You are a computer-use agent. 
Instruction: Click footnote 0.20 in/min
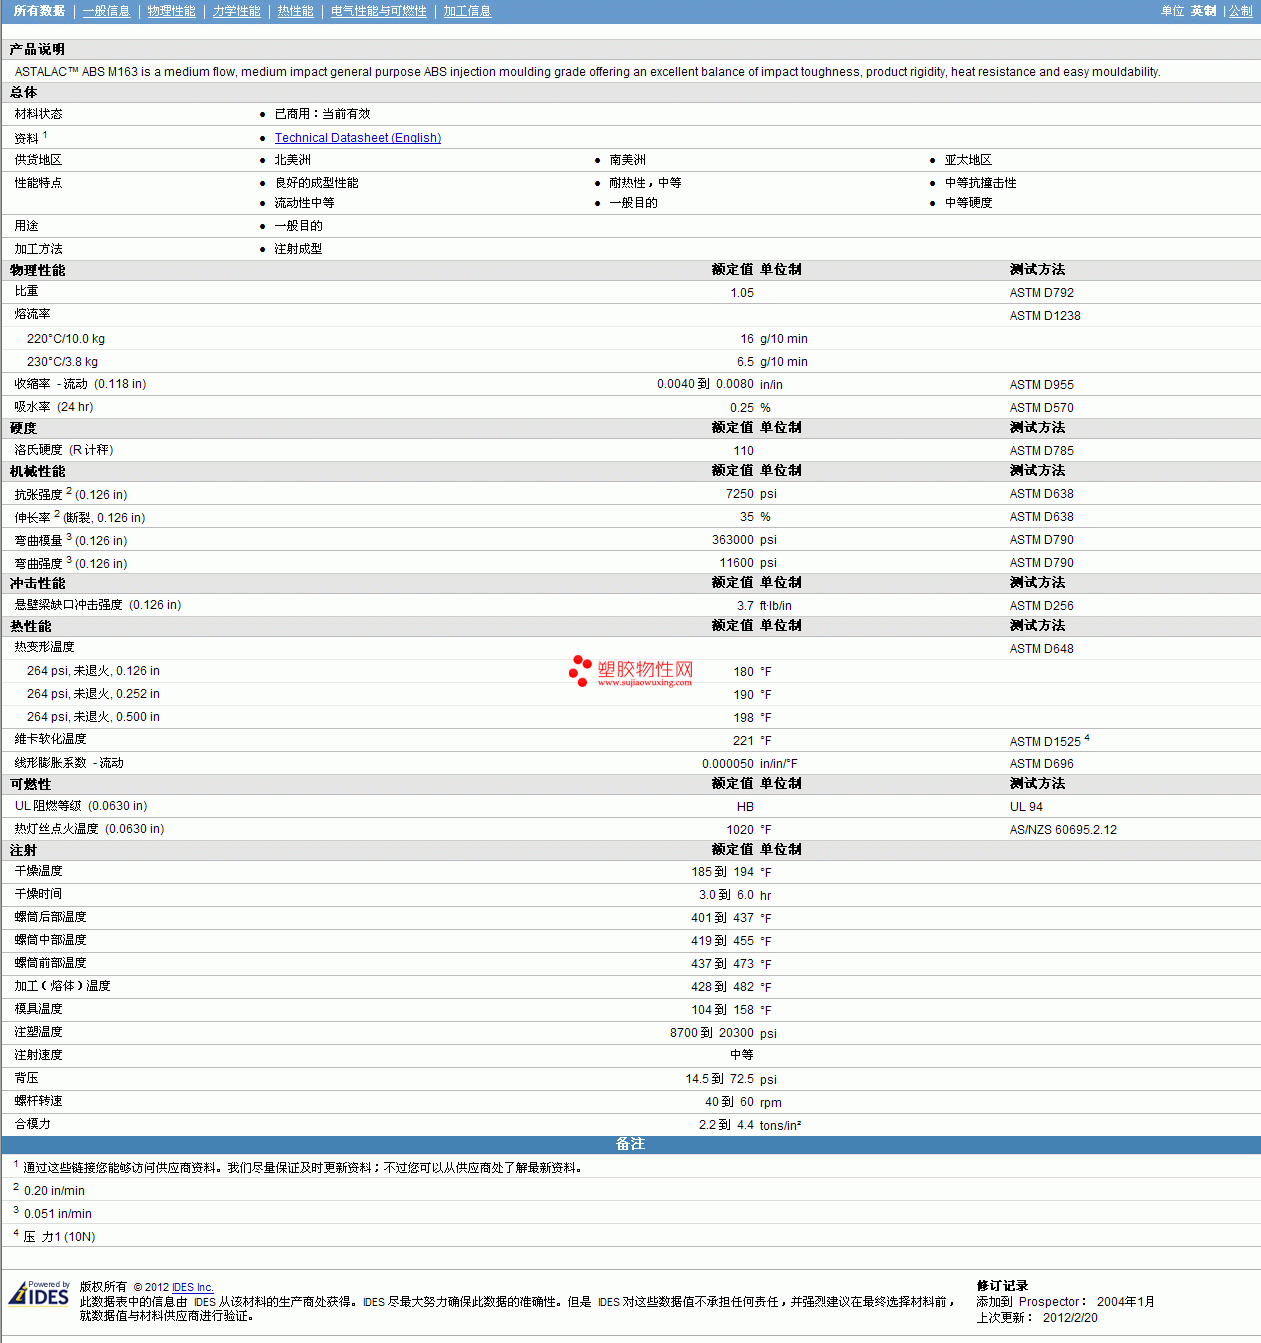tap(54, 1191)
